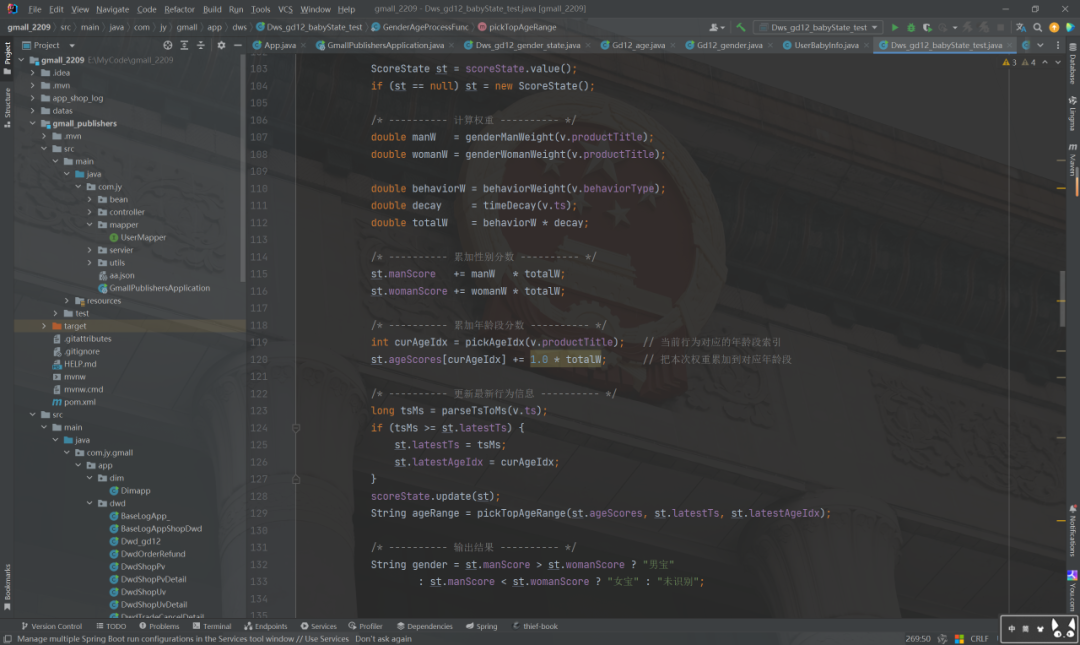This screenshot has height=645, width=1080.
Task: Build the project with the hammer icon
Action: [740, 27]
